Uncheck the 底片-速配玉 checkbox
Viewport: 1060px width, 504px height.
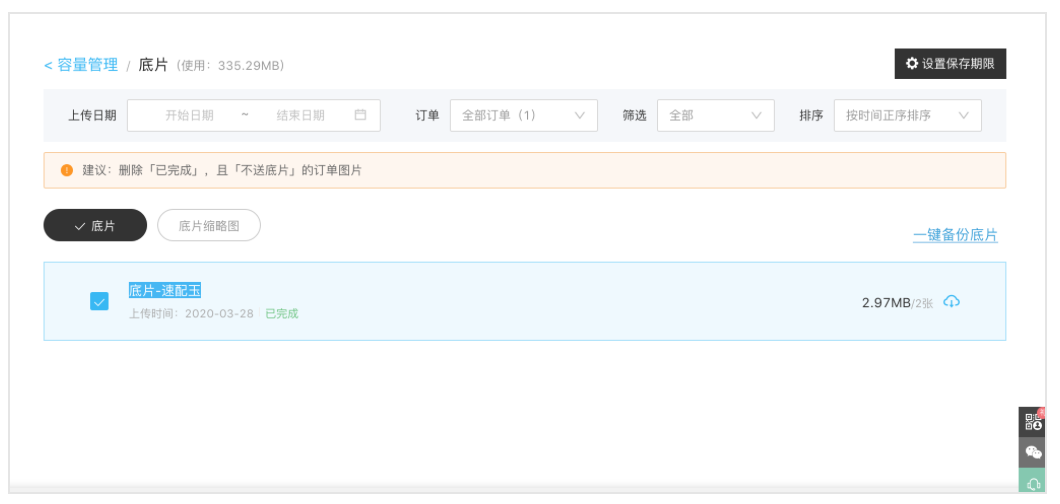(x=99, y=301)
